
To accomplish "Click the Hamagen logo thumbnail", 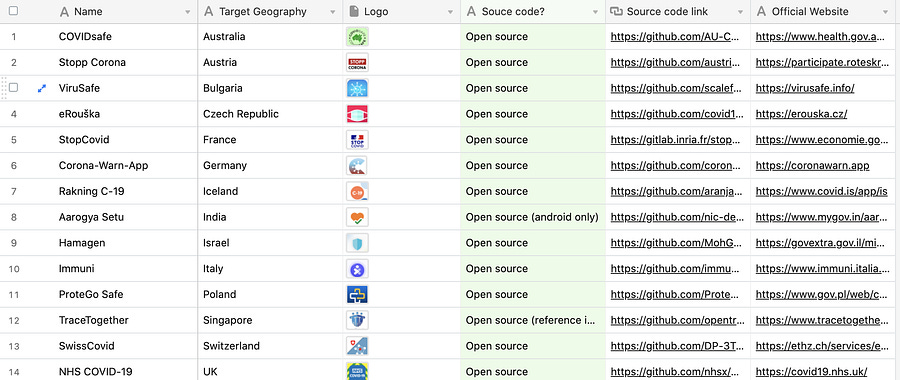I will (x=357, y=243).
